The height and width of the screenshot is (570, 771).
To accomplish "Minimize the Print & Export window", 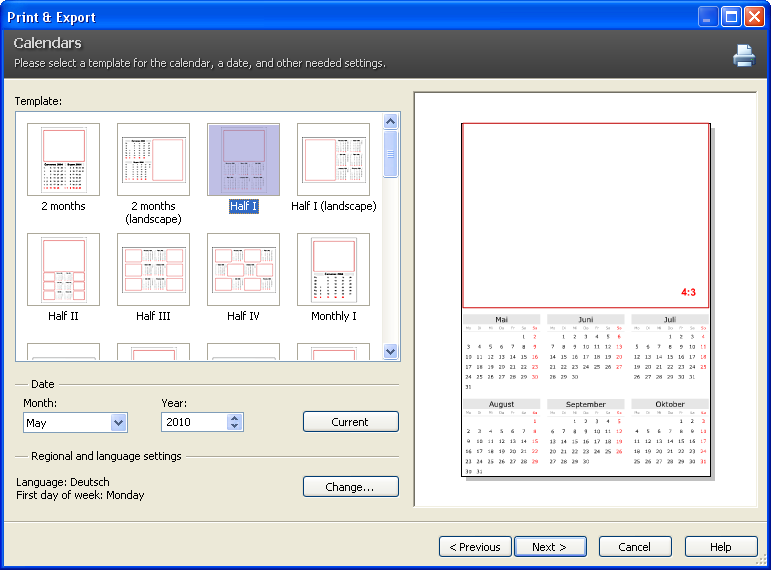I will pyautogui.click(x=708, y=17).
